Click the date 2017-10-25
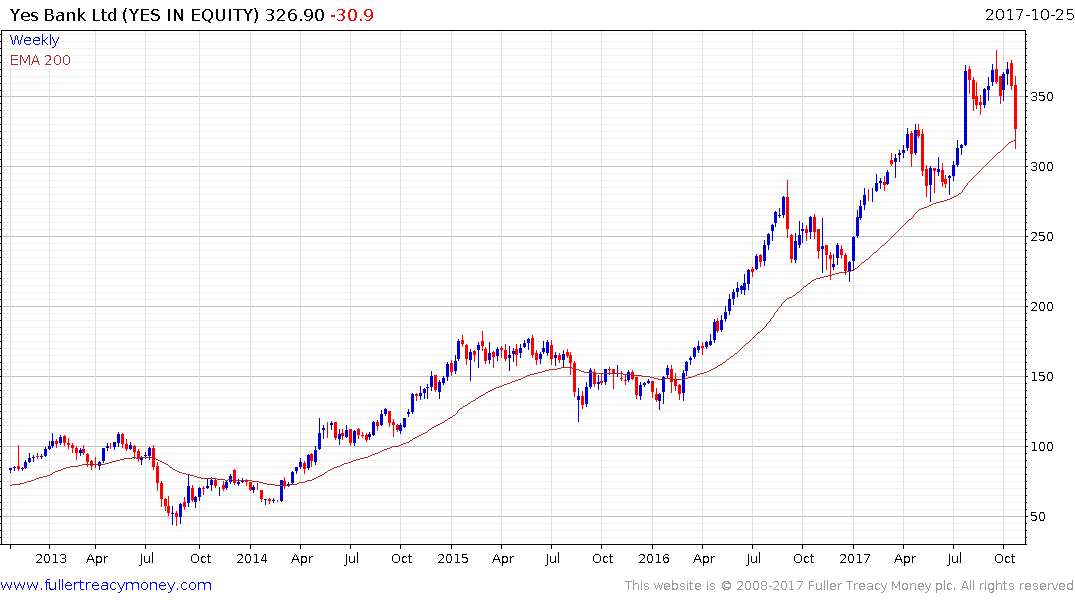Image resolution: width=1075 pixels, height=600 pixels. pyautogui.click(x=1029, y=15)
